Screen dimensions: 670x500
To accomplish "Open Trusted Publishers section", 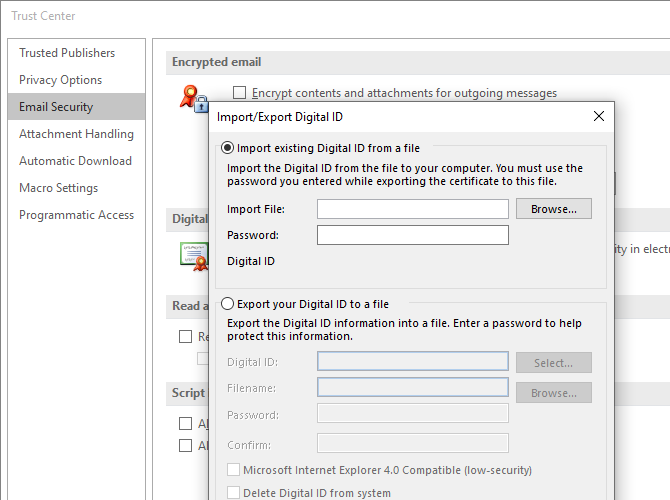I will (67, 53).
